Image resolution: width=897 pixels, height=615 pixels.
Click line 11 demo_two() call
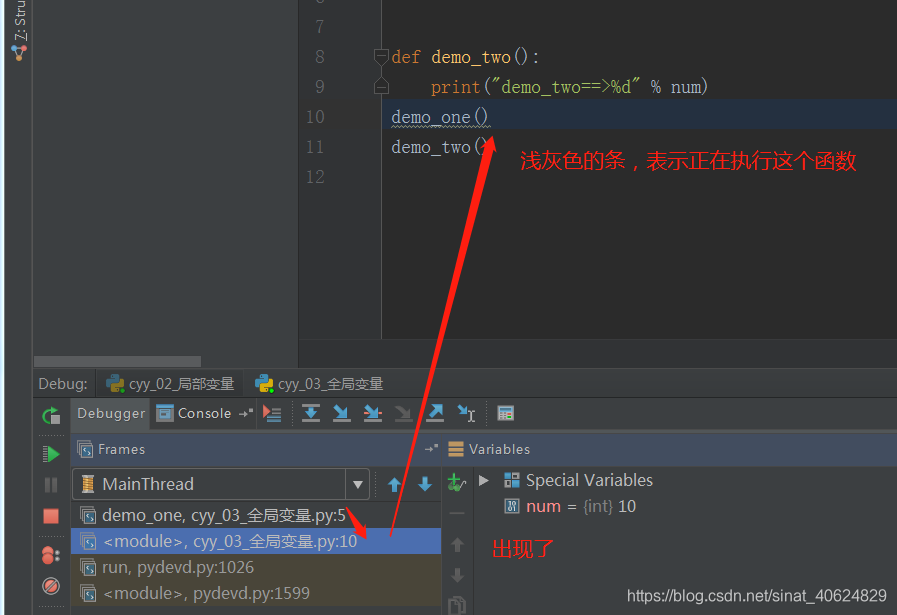coord(439,147)
